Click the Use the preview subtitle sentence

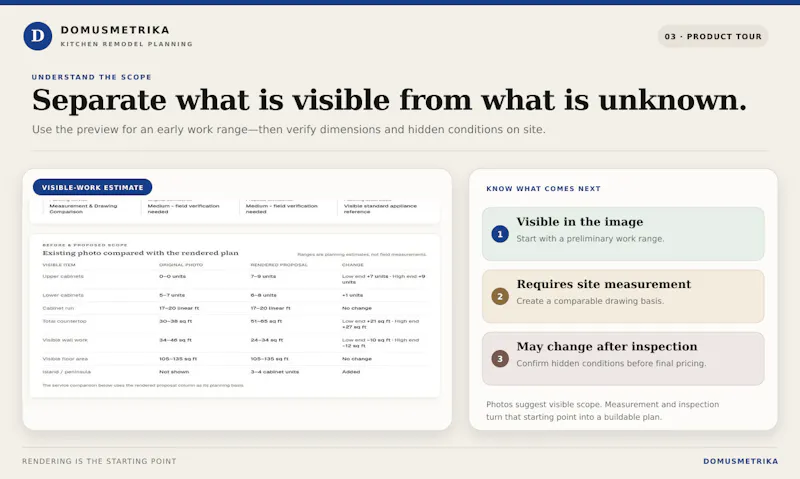coord(289,130)
